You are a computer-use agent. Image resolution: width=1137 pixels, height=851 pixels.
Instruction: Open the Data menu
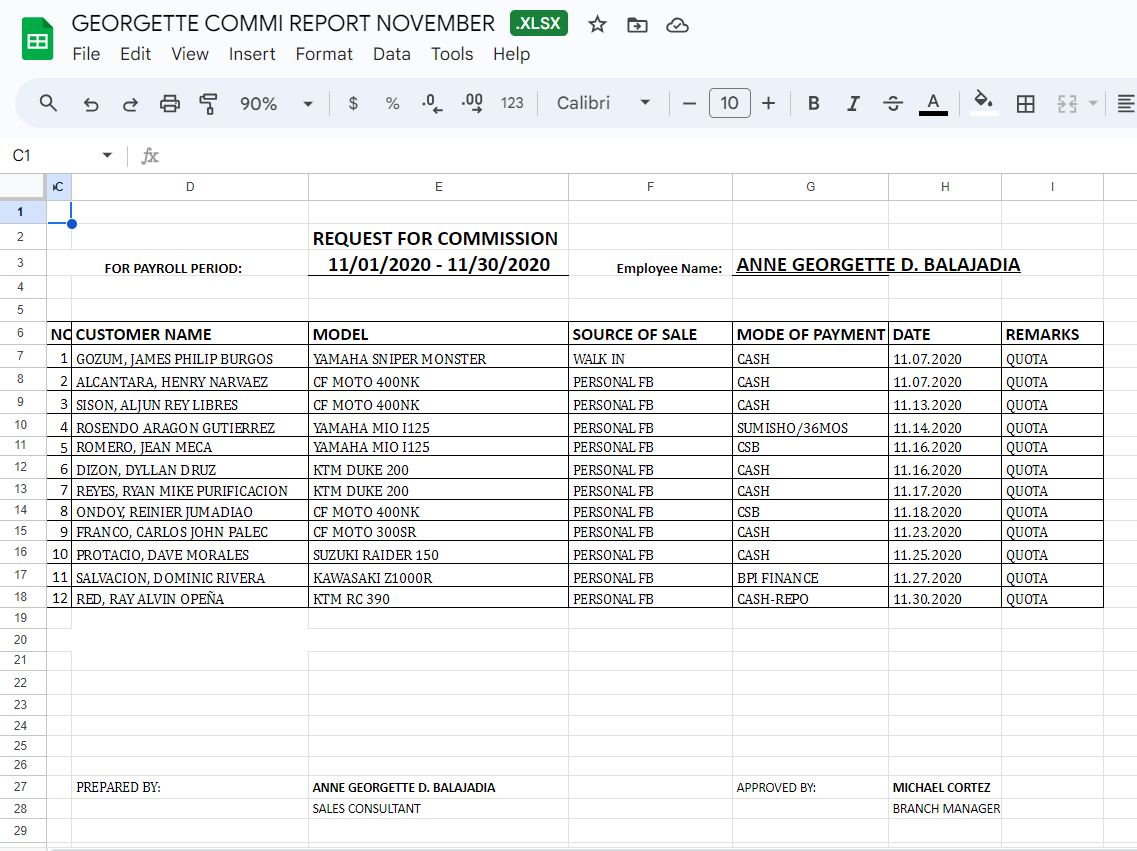[392, 54]
